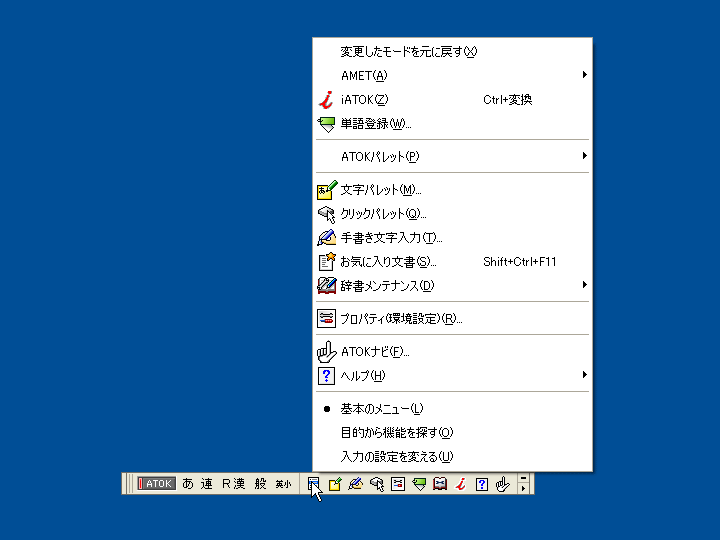Select 文字パレット(M)... menu item

click(452, 190)
